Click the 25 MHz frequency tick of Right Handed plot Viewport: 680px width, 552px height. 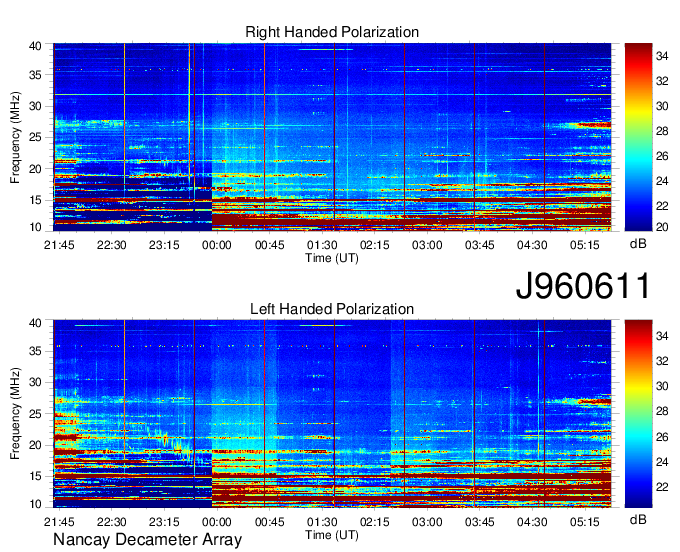click(x=35, y=137)
